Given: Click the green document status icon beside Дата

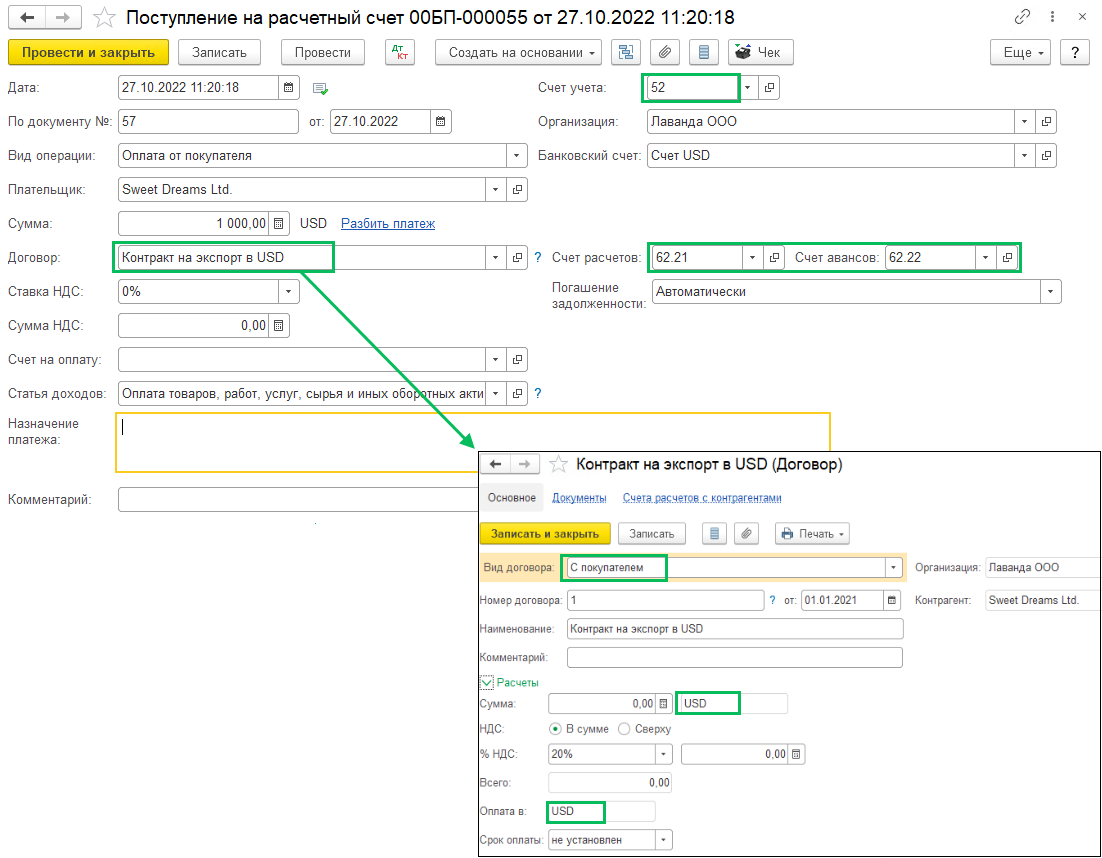Looking at the screenshot, I should click(320, 89).
